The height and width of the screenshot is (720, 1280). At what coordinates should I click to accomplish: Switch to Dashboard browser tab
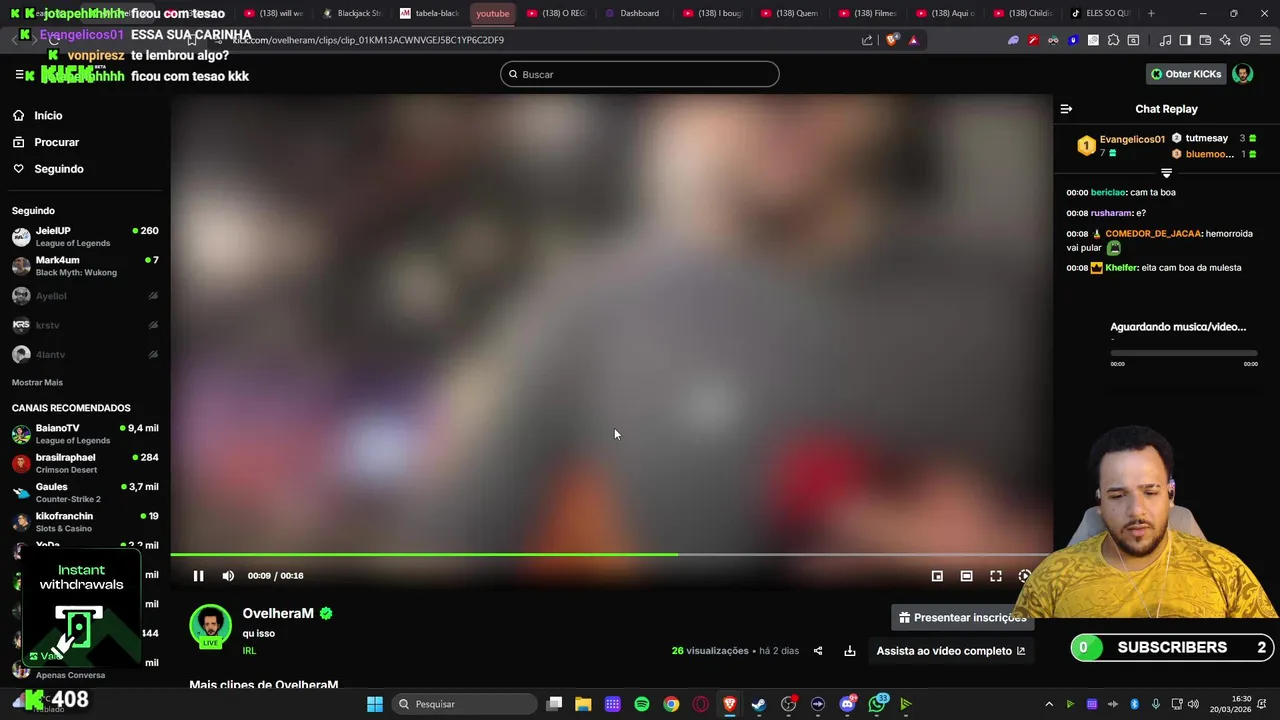pos(632,13)
